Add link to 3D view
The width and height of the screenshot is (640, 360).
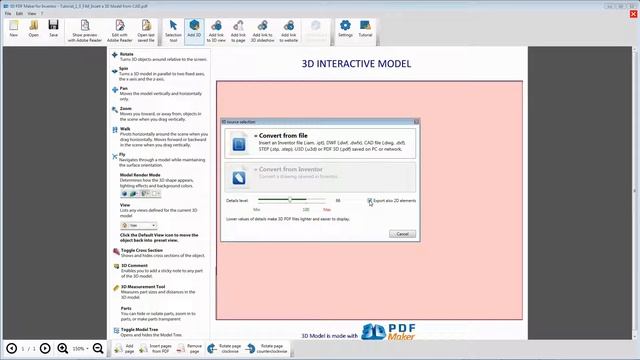[216, 31]
